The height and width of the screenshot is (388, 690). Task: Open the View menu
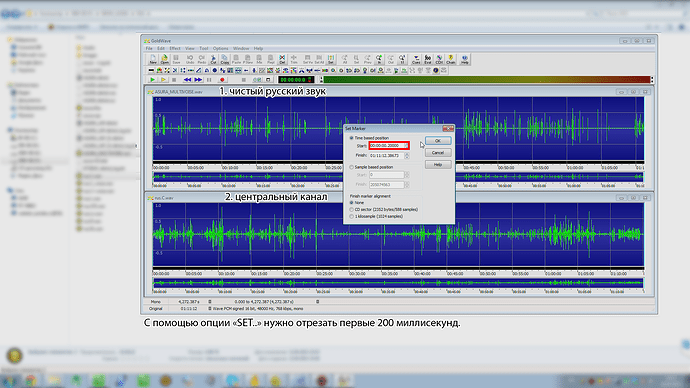tap(190, 48)
